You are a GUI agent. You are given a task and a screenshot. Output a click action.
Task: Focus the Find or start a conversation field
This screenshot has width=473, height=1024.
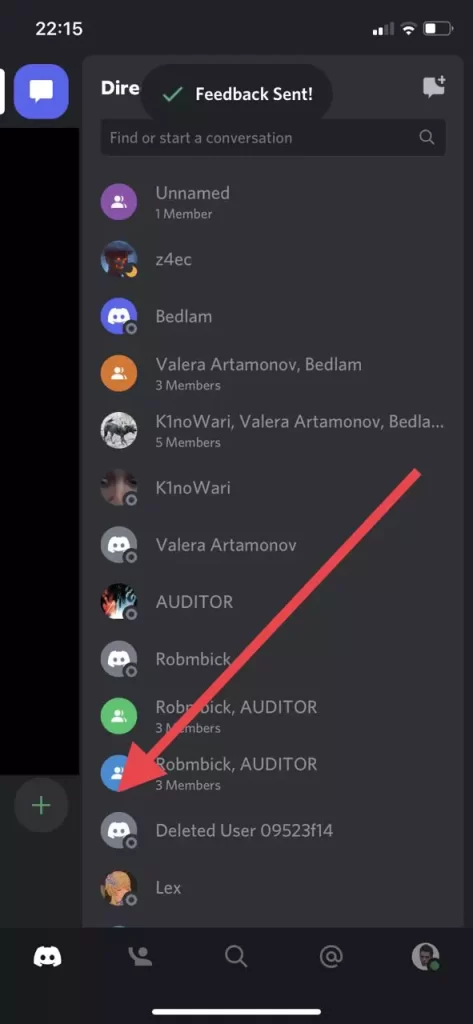(x=273, y=137)
